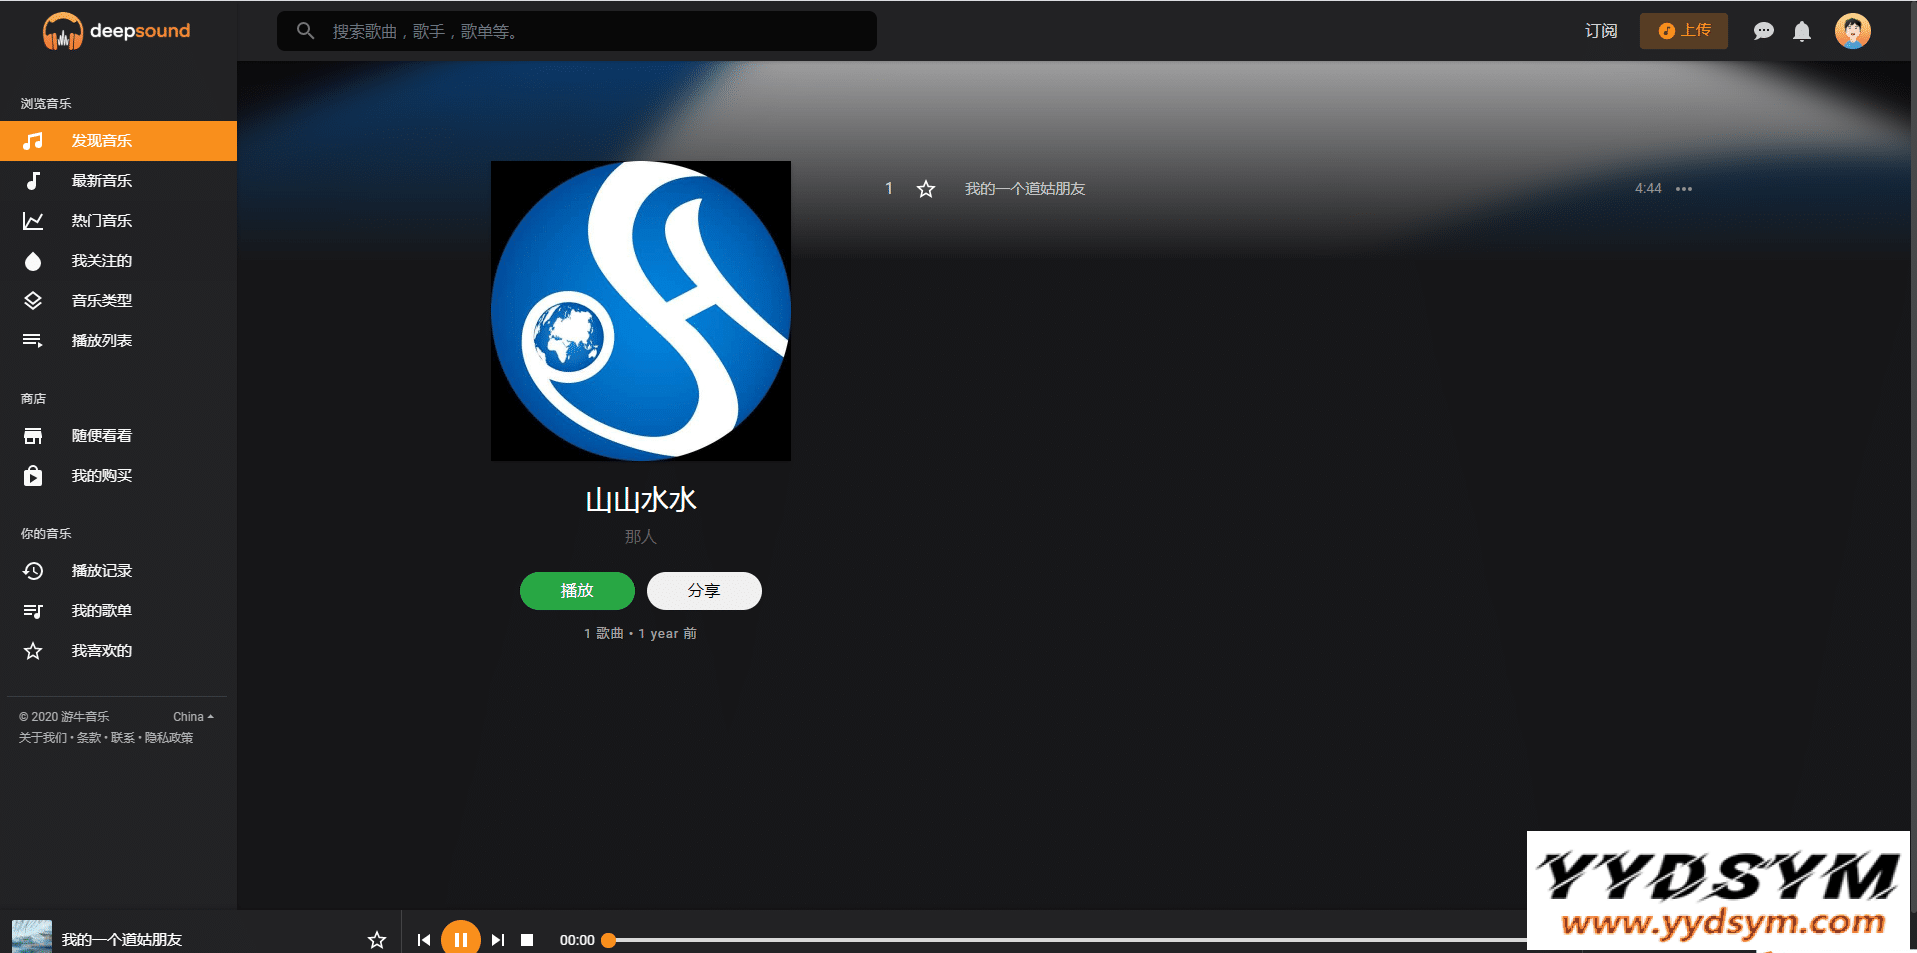The height and width of the screenshot is (953, 1917).
Task: Open the messages chat bubble icon
Action: pyautogui.click(x=1763, y=31)
